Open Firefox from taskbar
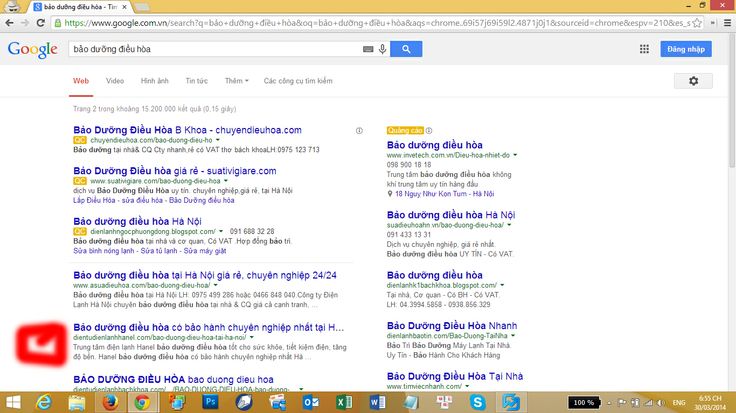The height and width of the screenshot is (413, 736). tap(110, 402)
